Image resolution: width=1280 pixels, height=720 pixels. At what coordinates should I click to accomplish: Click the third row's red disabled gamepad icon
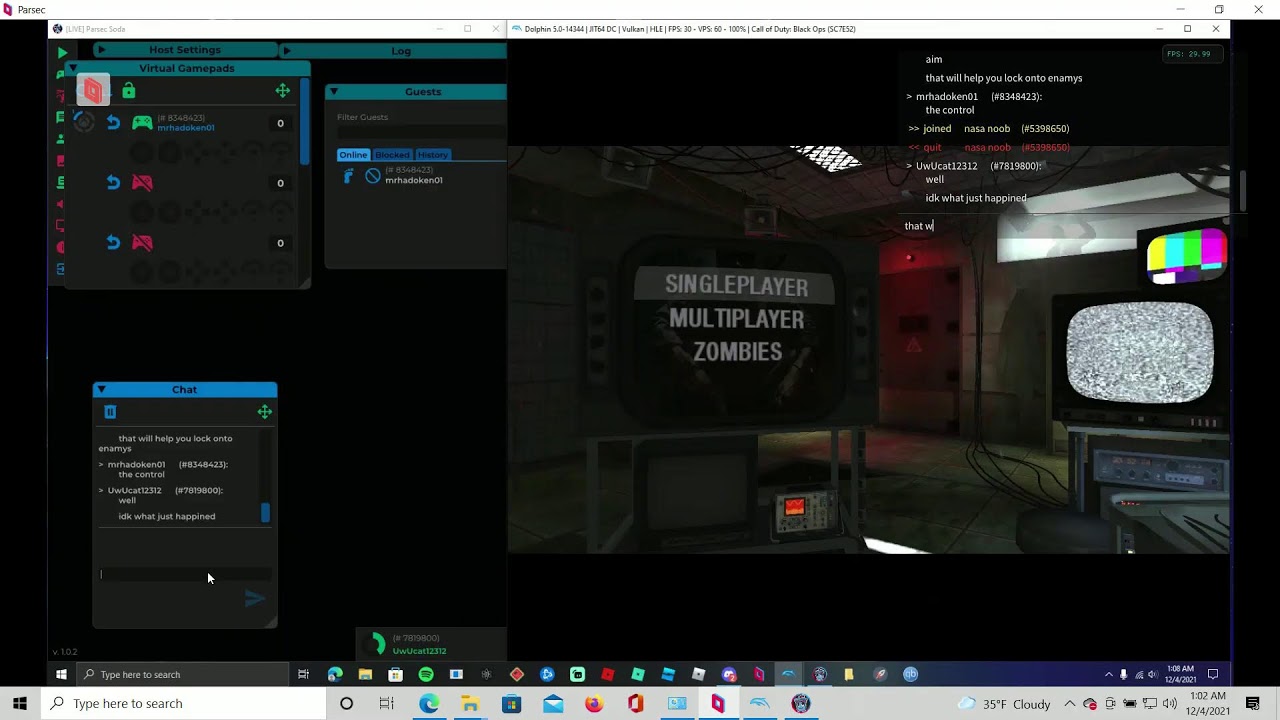pos(142,243)
